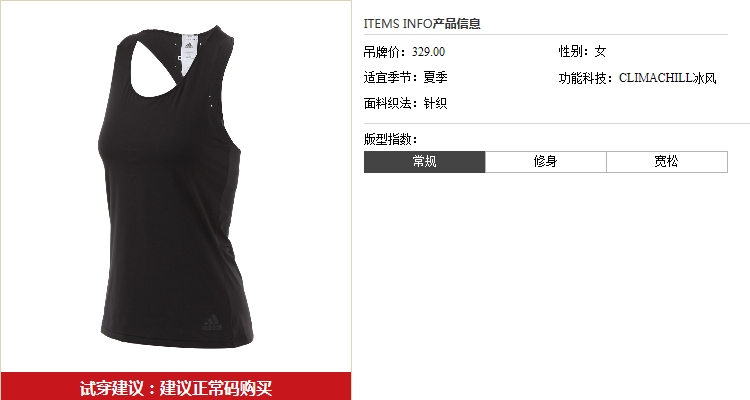This screenshot has width=750, height=400.
Task: Click the black tank top product image
Action: 176,187
